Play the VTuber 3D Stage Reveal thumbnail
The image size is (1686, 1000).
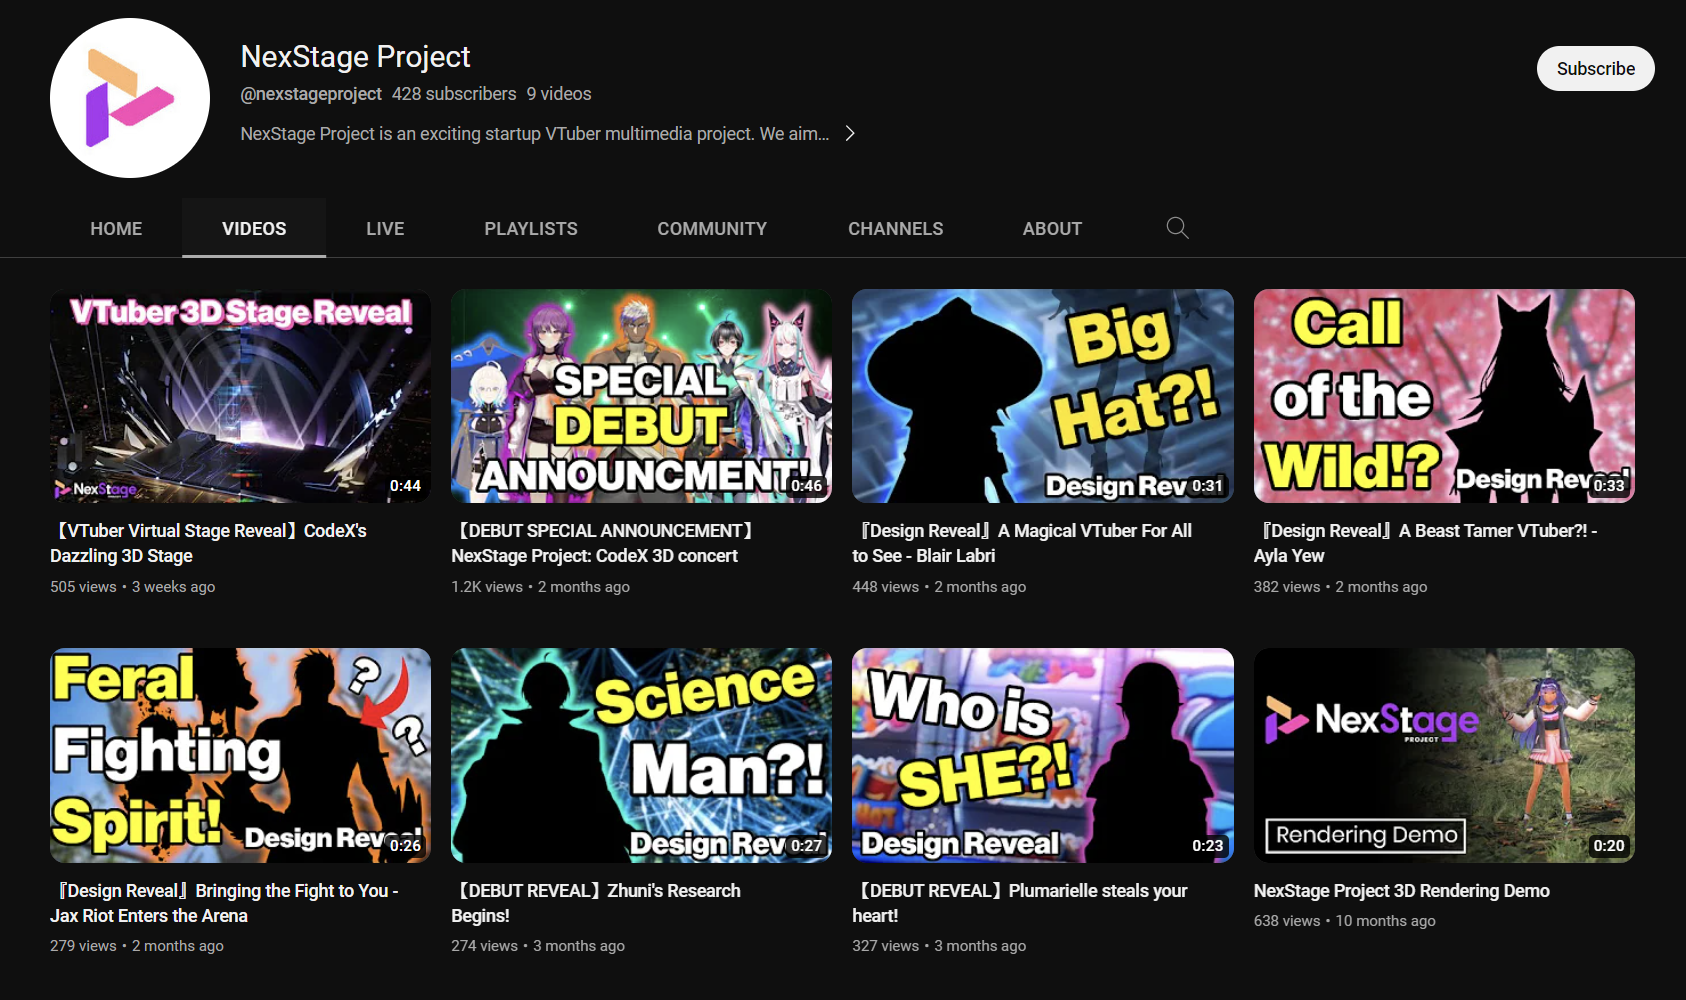pyautogui.click(x=240, y=396)
